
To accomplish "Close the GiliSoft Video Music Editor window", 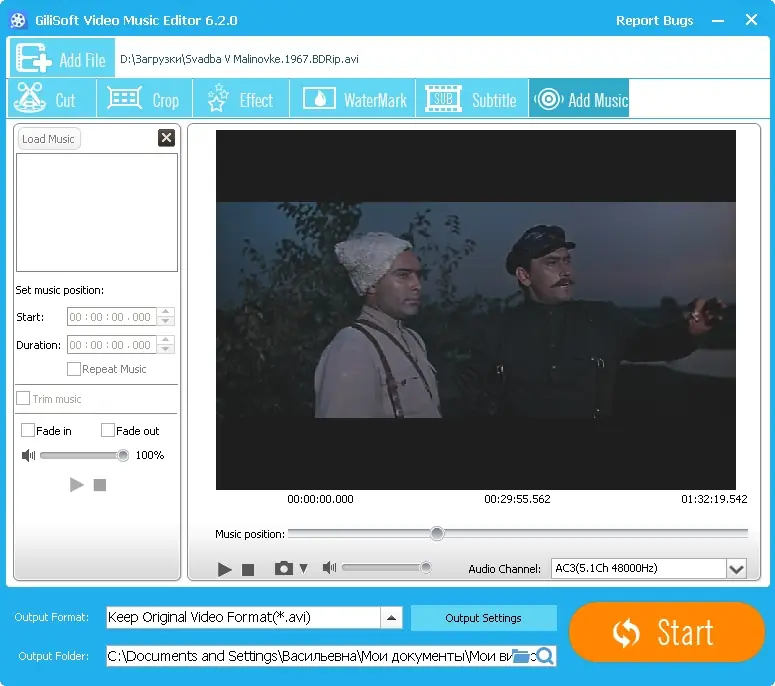I will point(751,20).
